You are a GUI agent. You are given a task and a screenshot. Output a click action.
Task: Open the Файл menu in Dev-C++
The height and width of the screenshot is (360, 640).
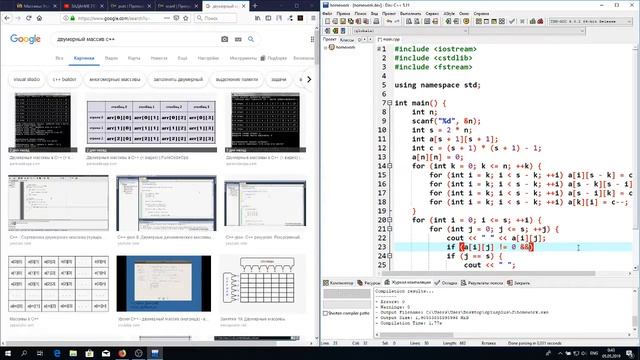coord(327,13)
